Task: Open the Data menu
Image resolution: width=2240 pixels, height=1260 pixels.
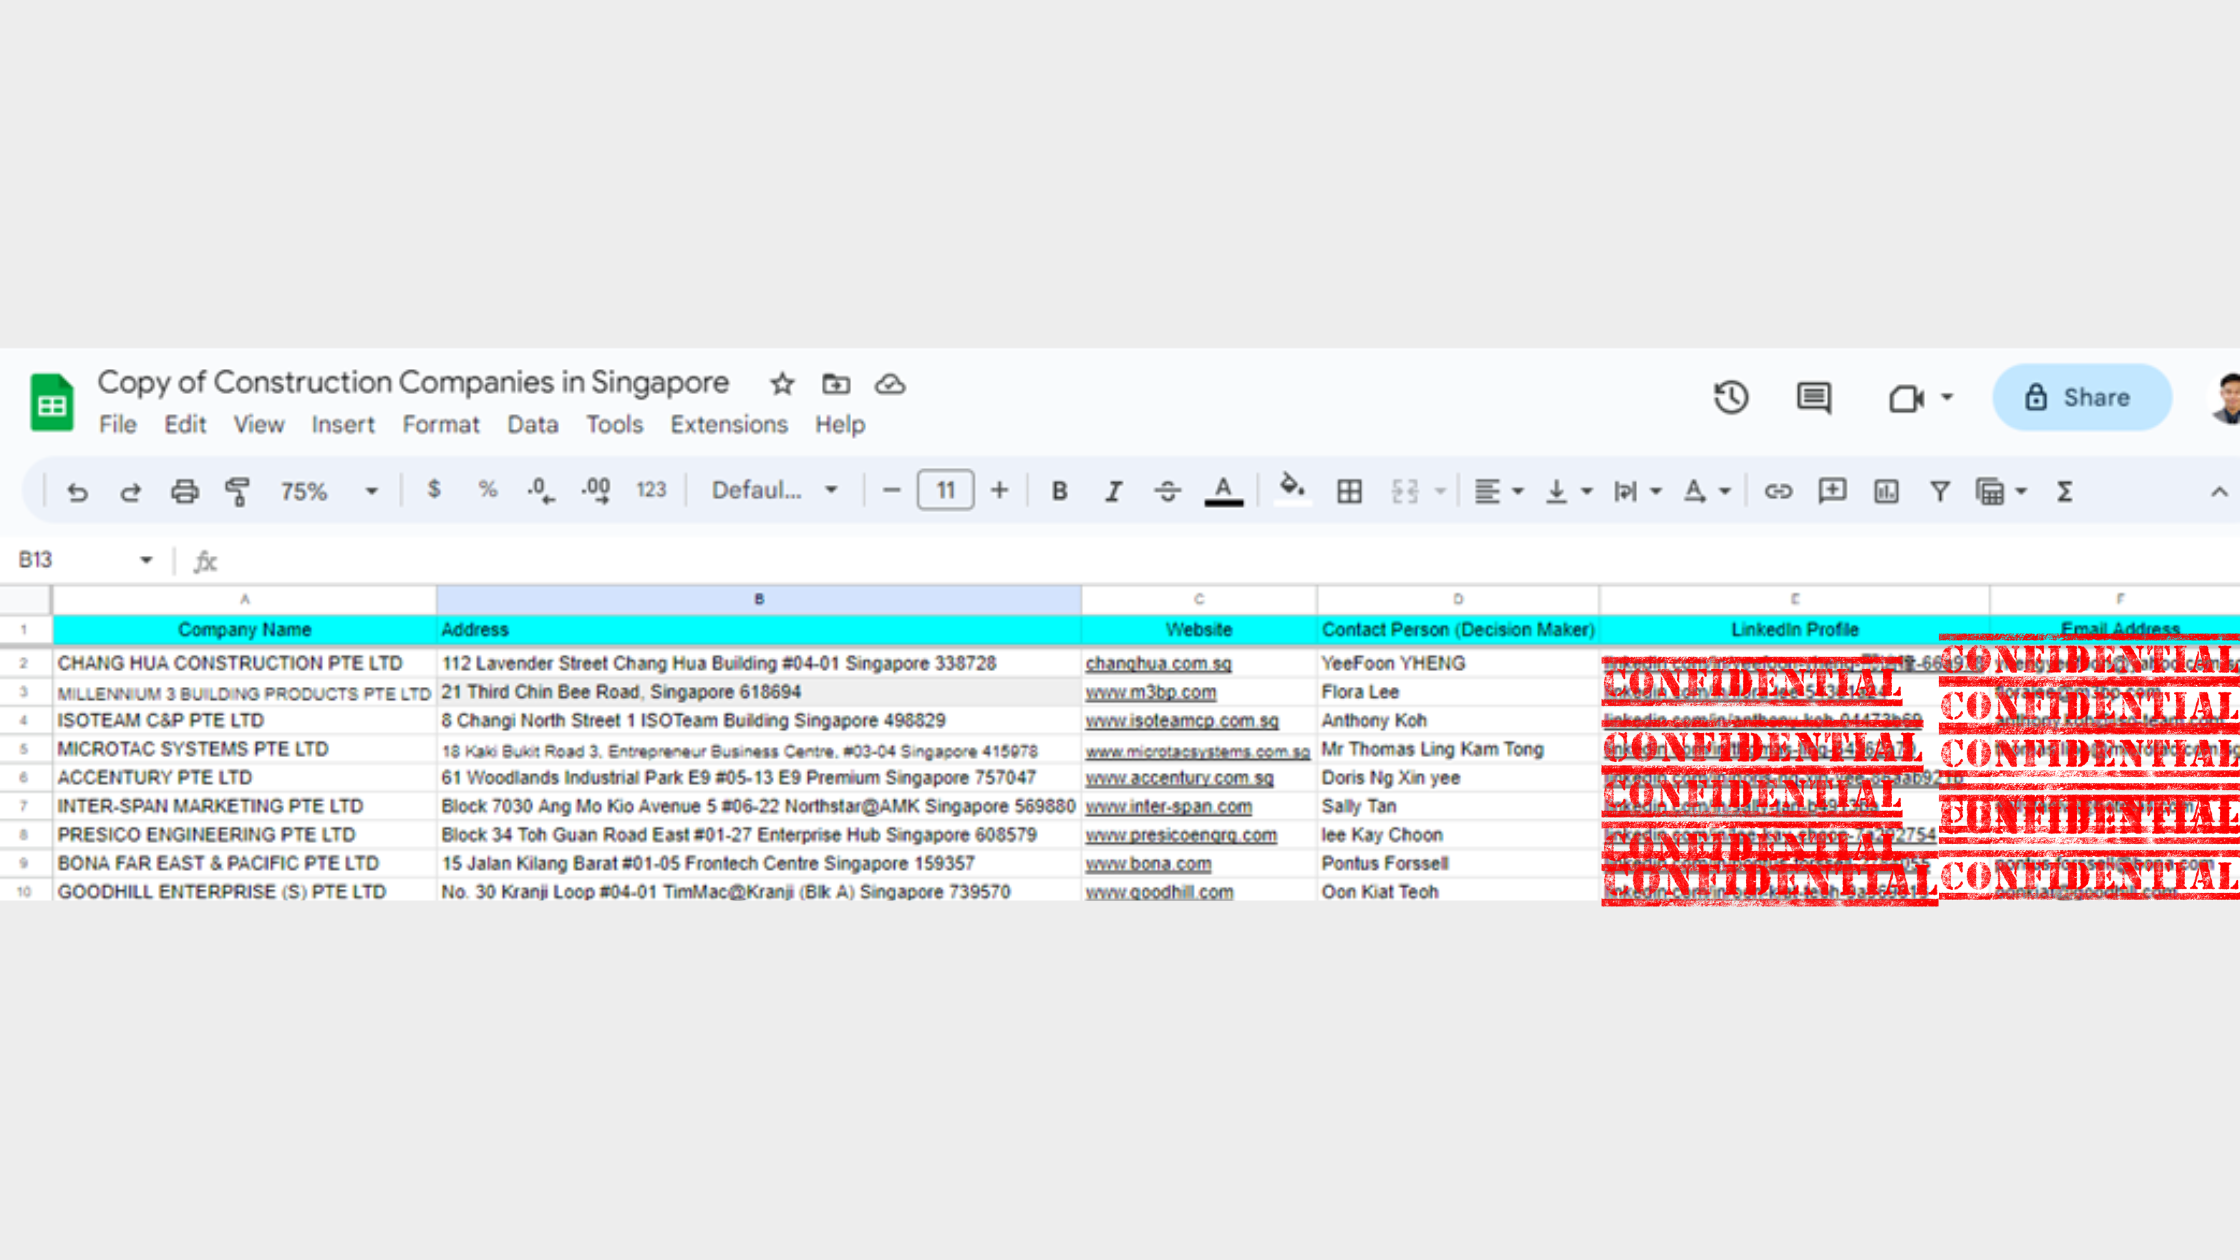Action: (x=532, y=424)
